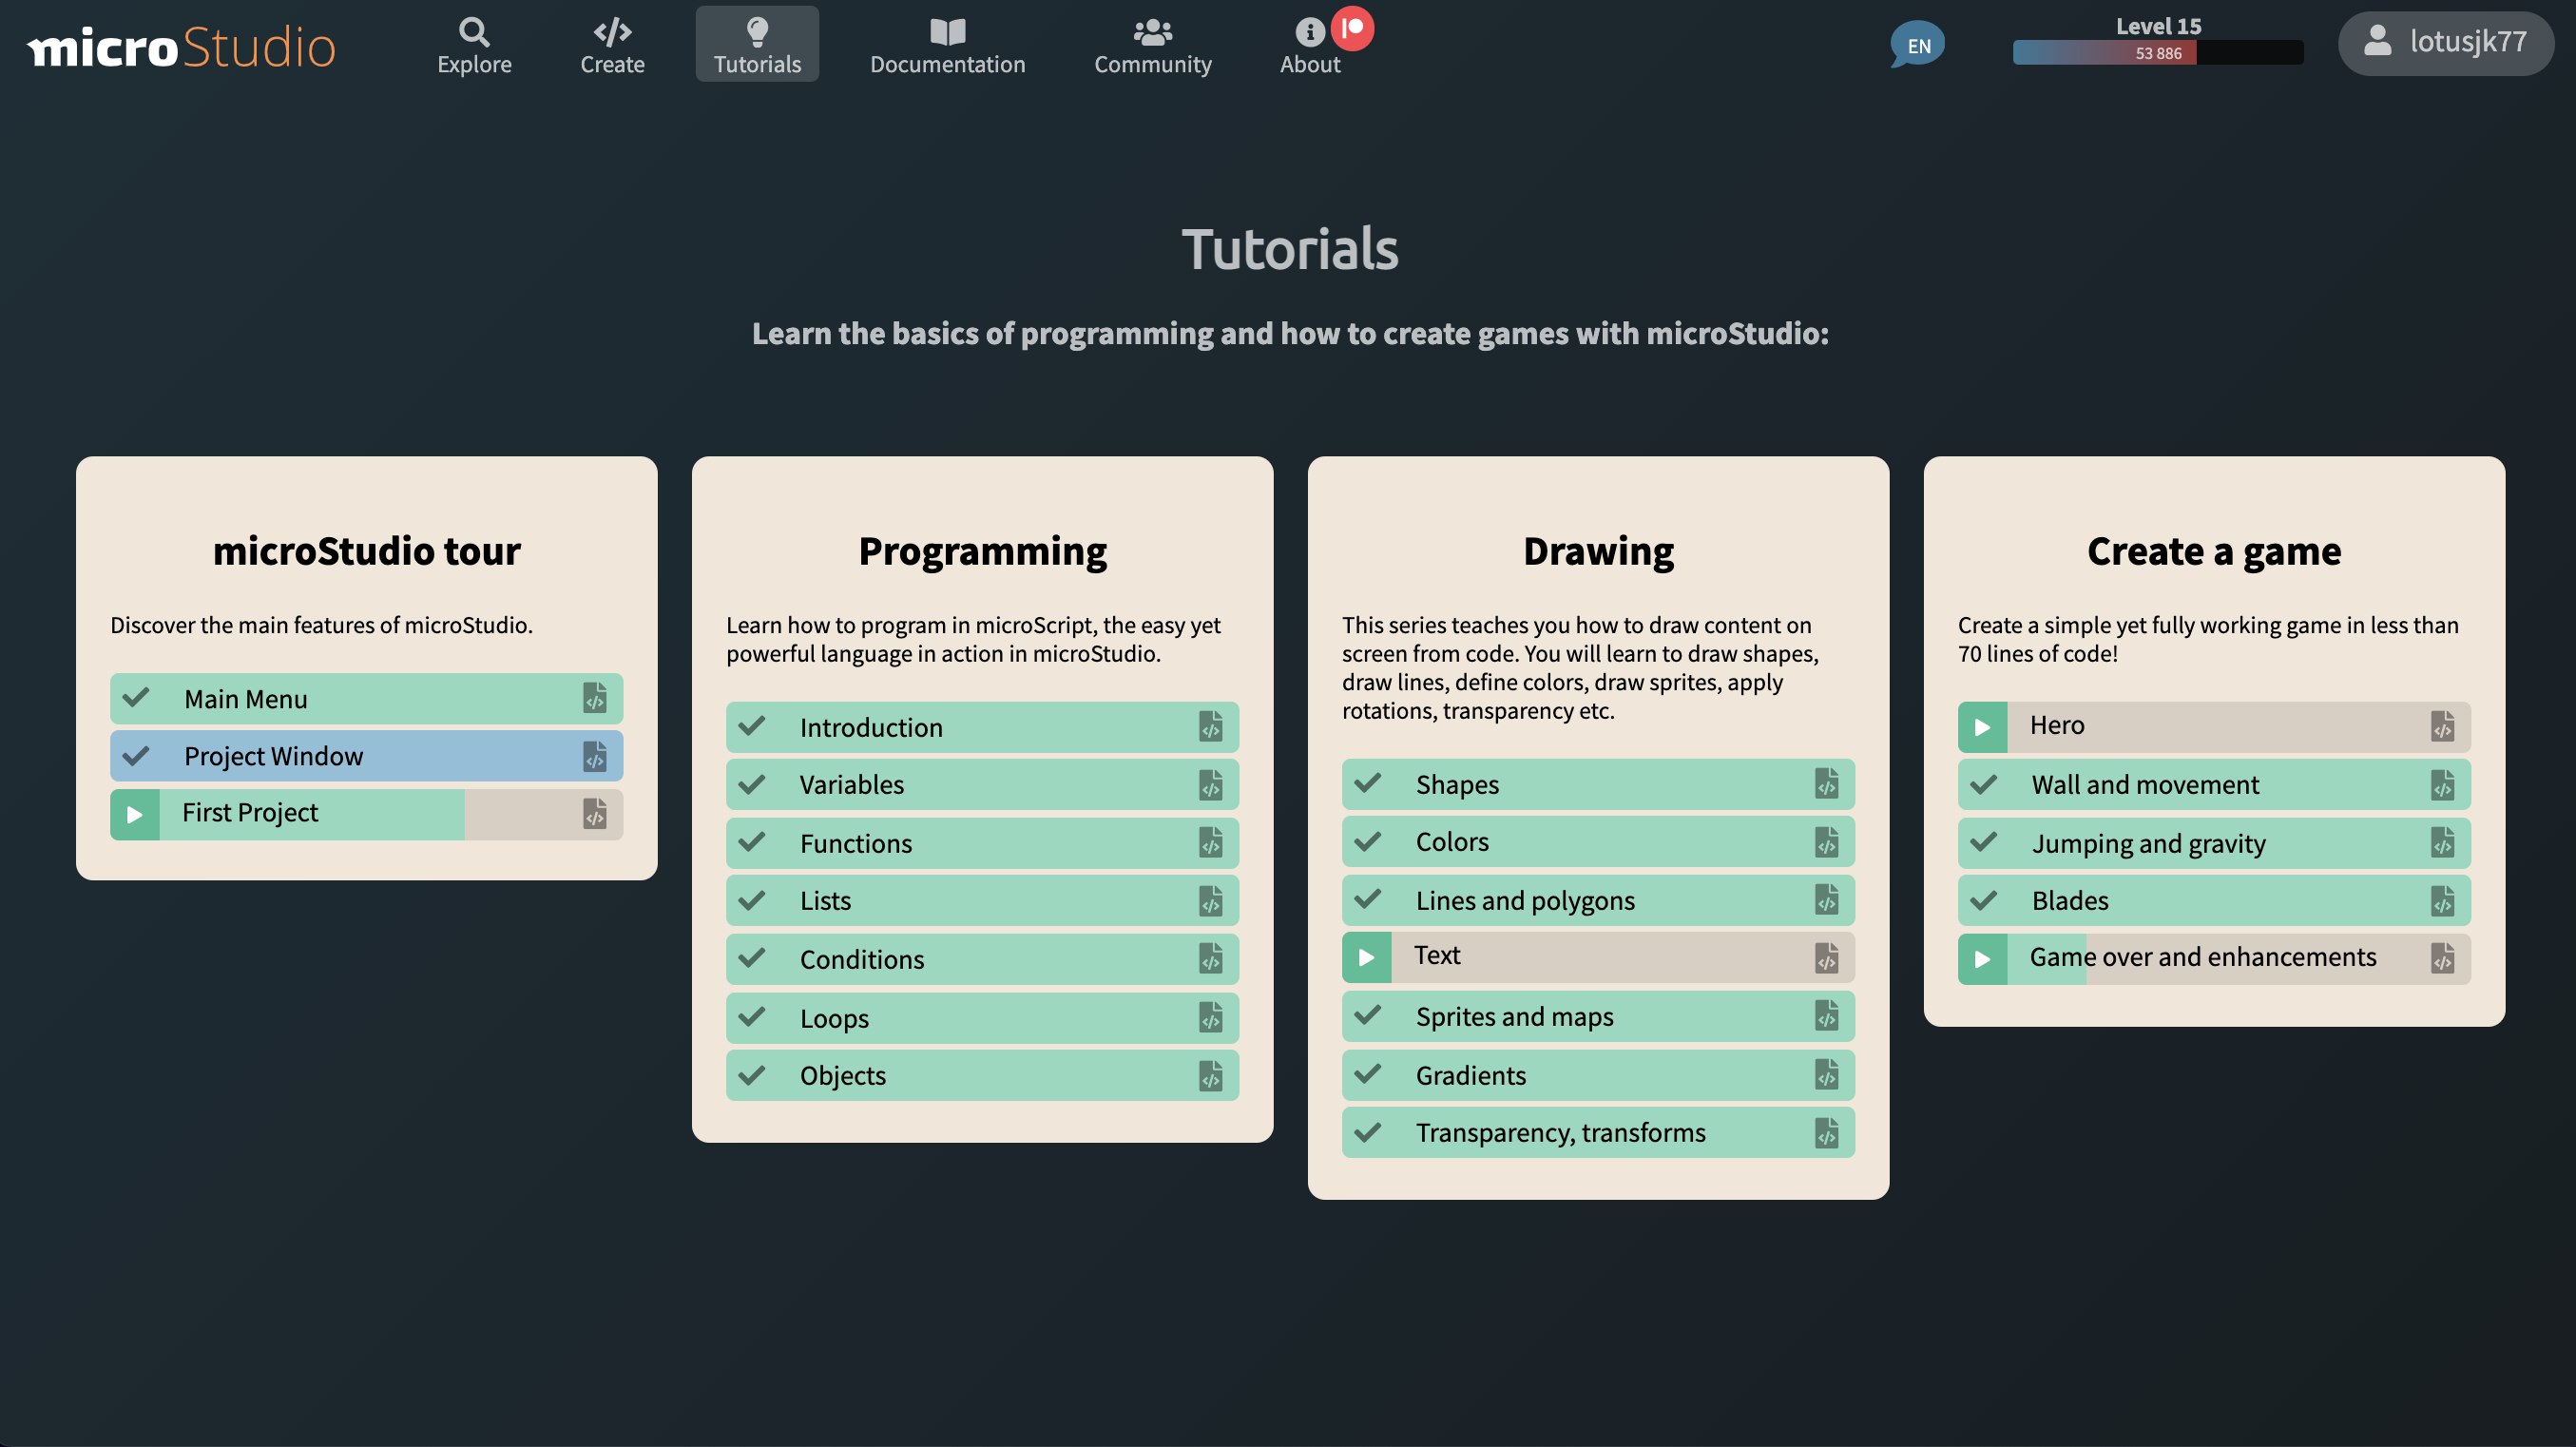Open the Transparency, transforms tutorial
Viewport: 2576px width, 1447px height.
tap(1598, 1132)
